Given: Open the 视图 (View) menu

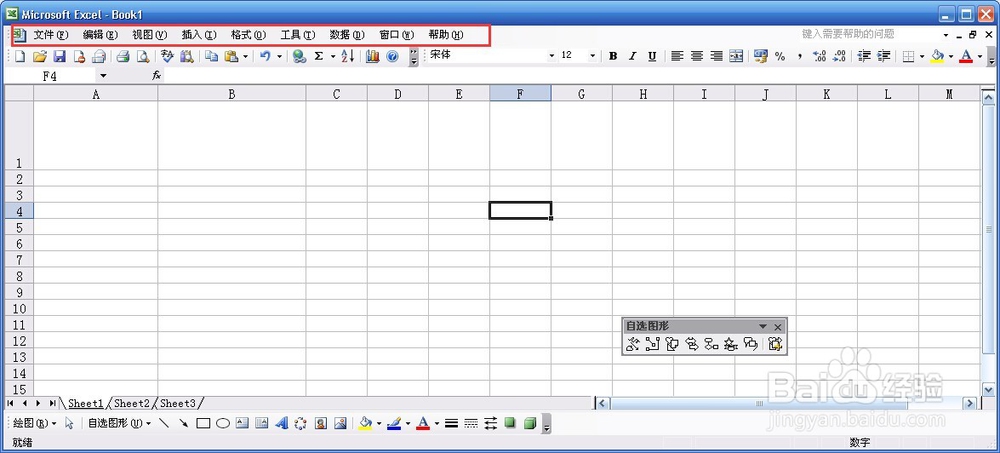Looking at the screenshot, I should click(x=149, y=34).
